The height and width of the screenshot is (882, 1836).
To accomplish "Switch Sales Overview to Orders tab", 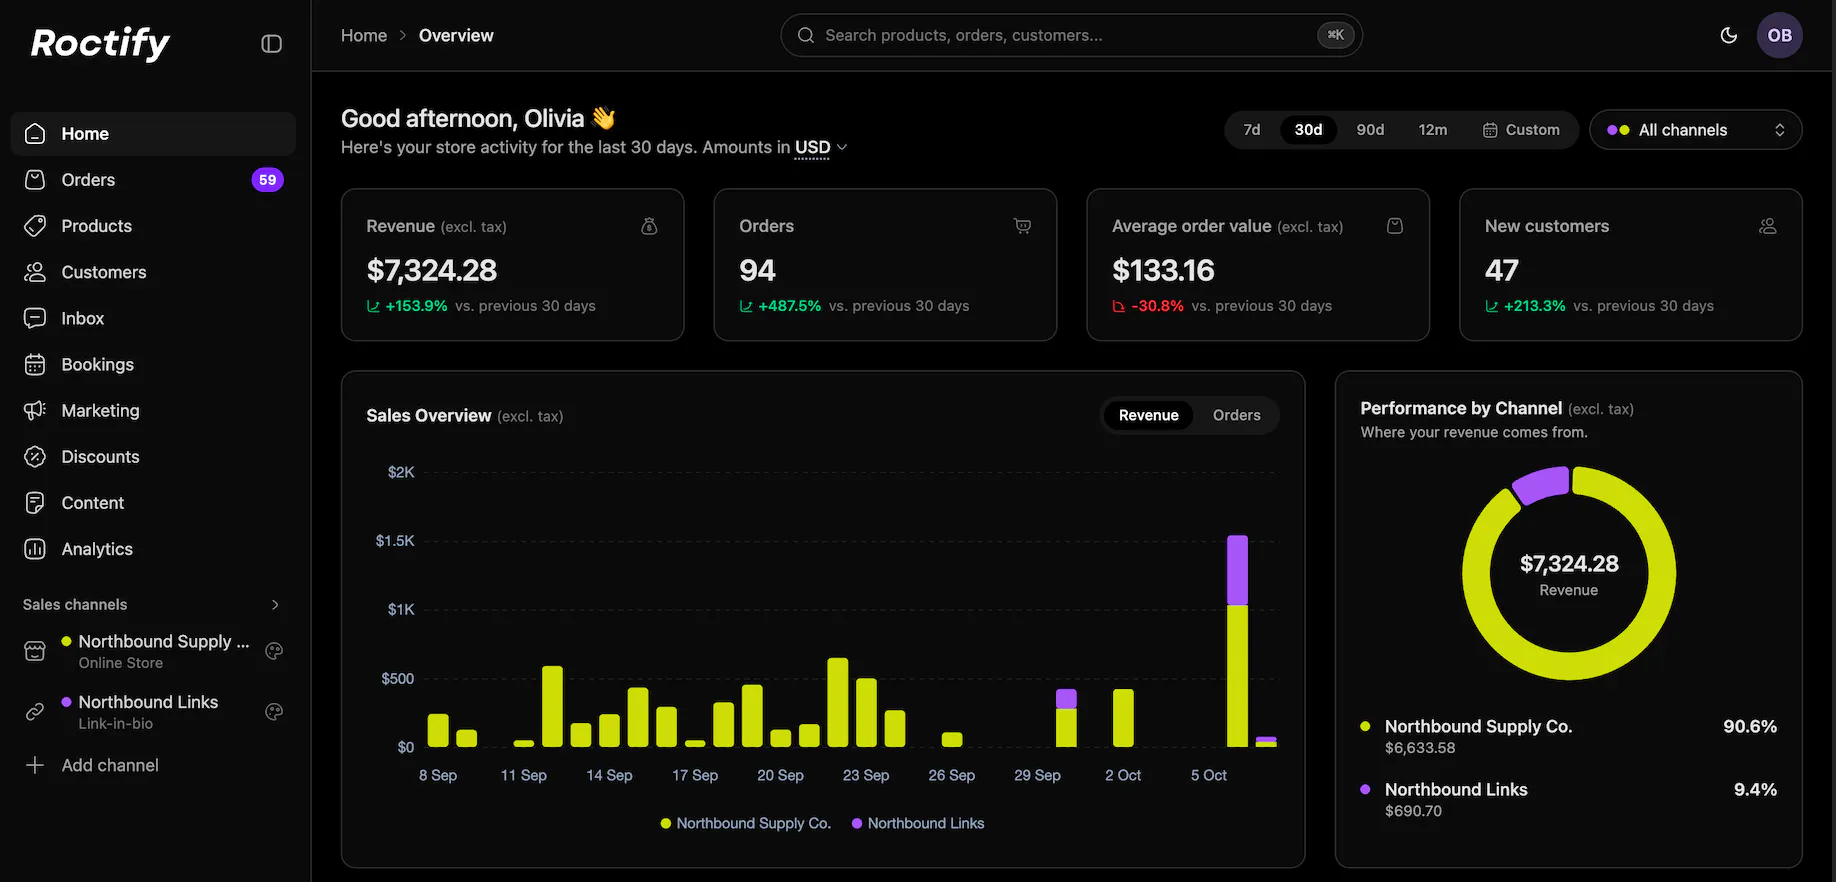I will (1236, 415).
